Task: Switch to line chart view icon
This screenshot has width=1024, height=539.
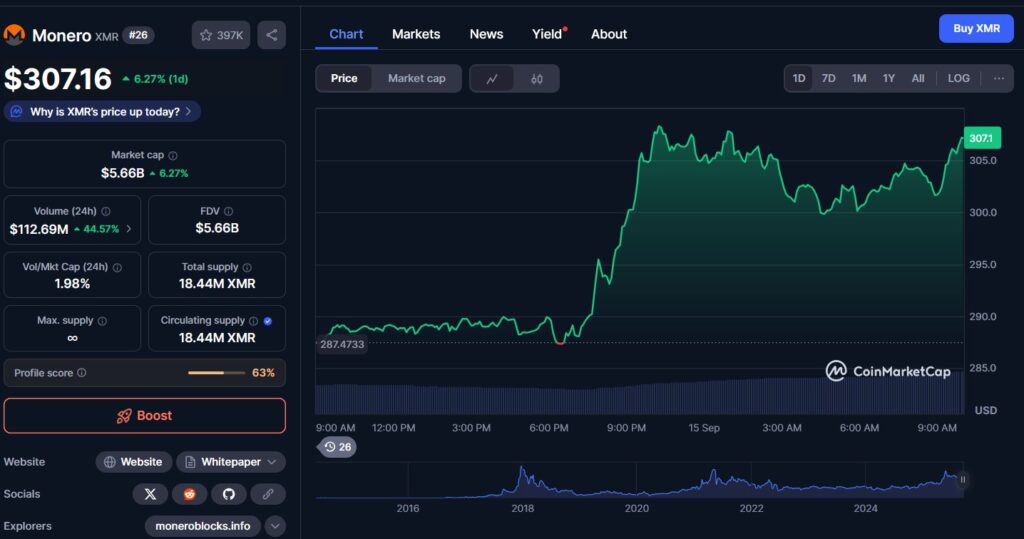Action: (x=492, y=78)
